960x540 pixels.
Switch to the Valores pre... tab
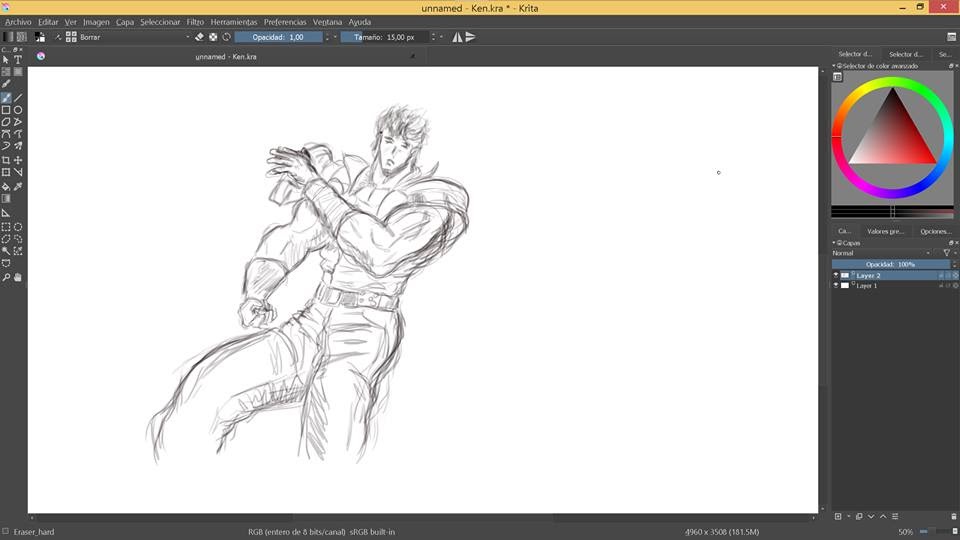[x=885, y=231]
